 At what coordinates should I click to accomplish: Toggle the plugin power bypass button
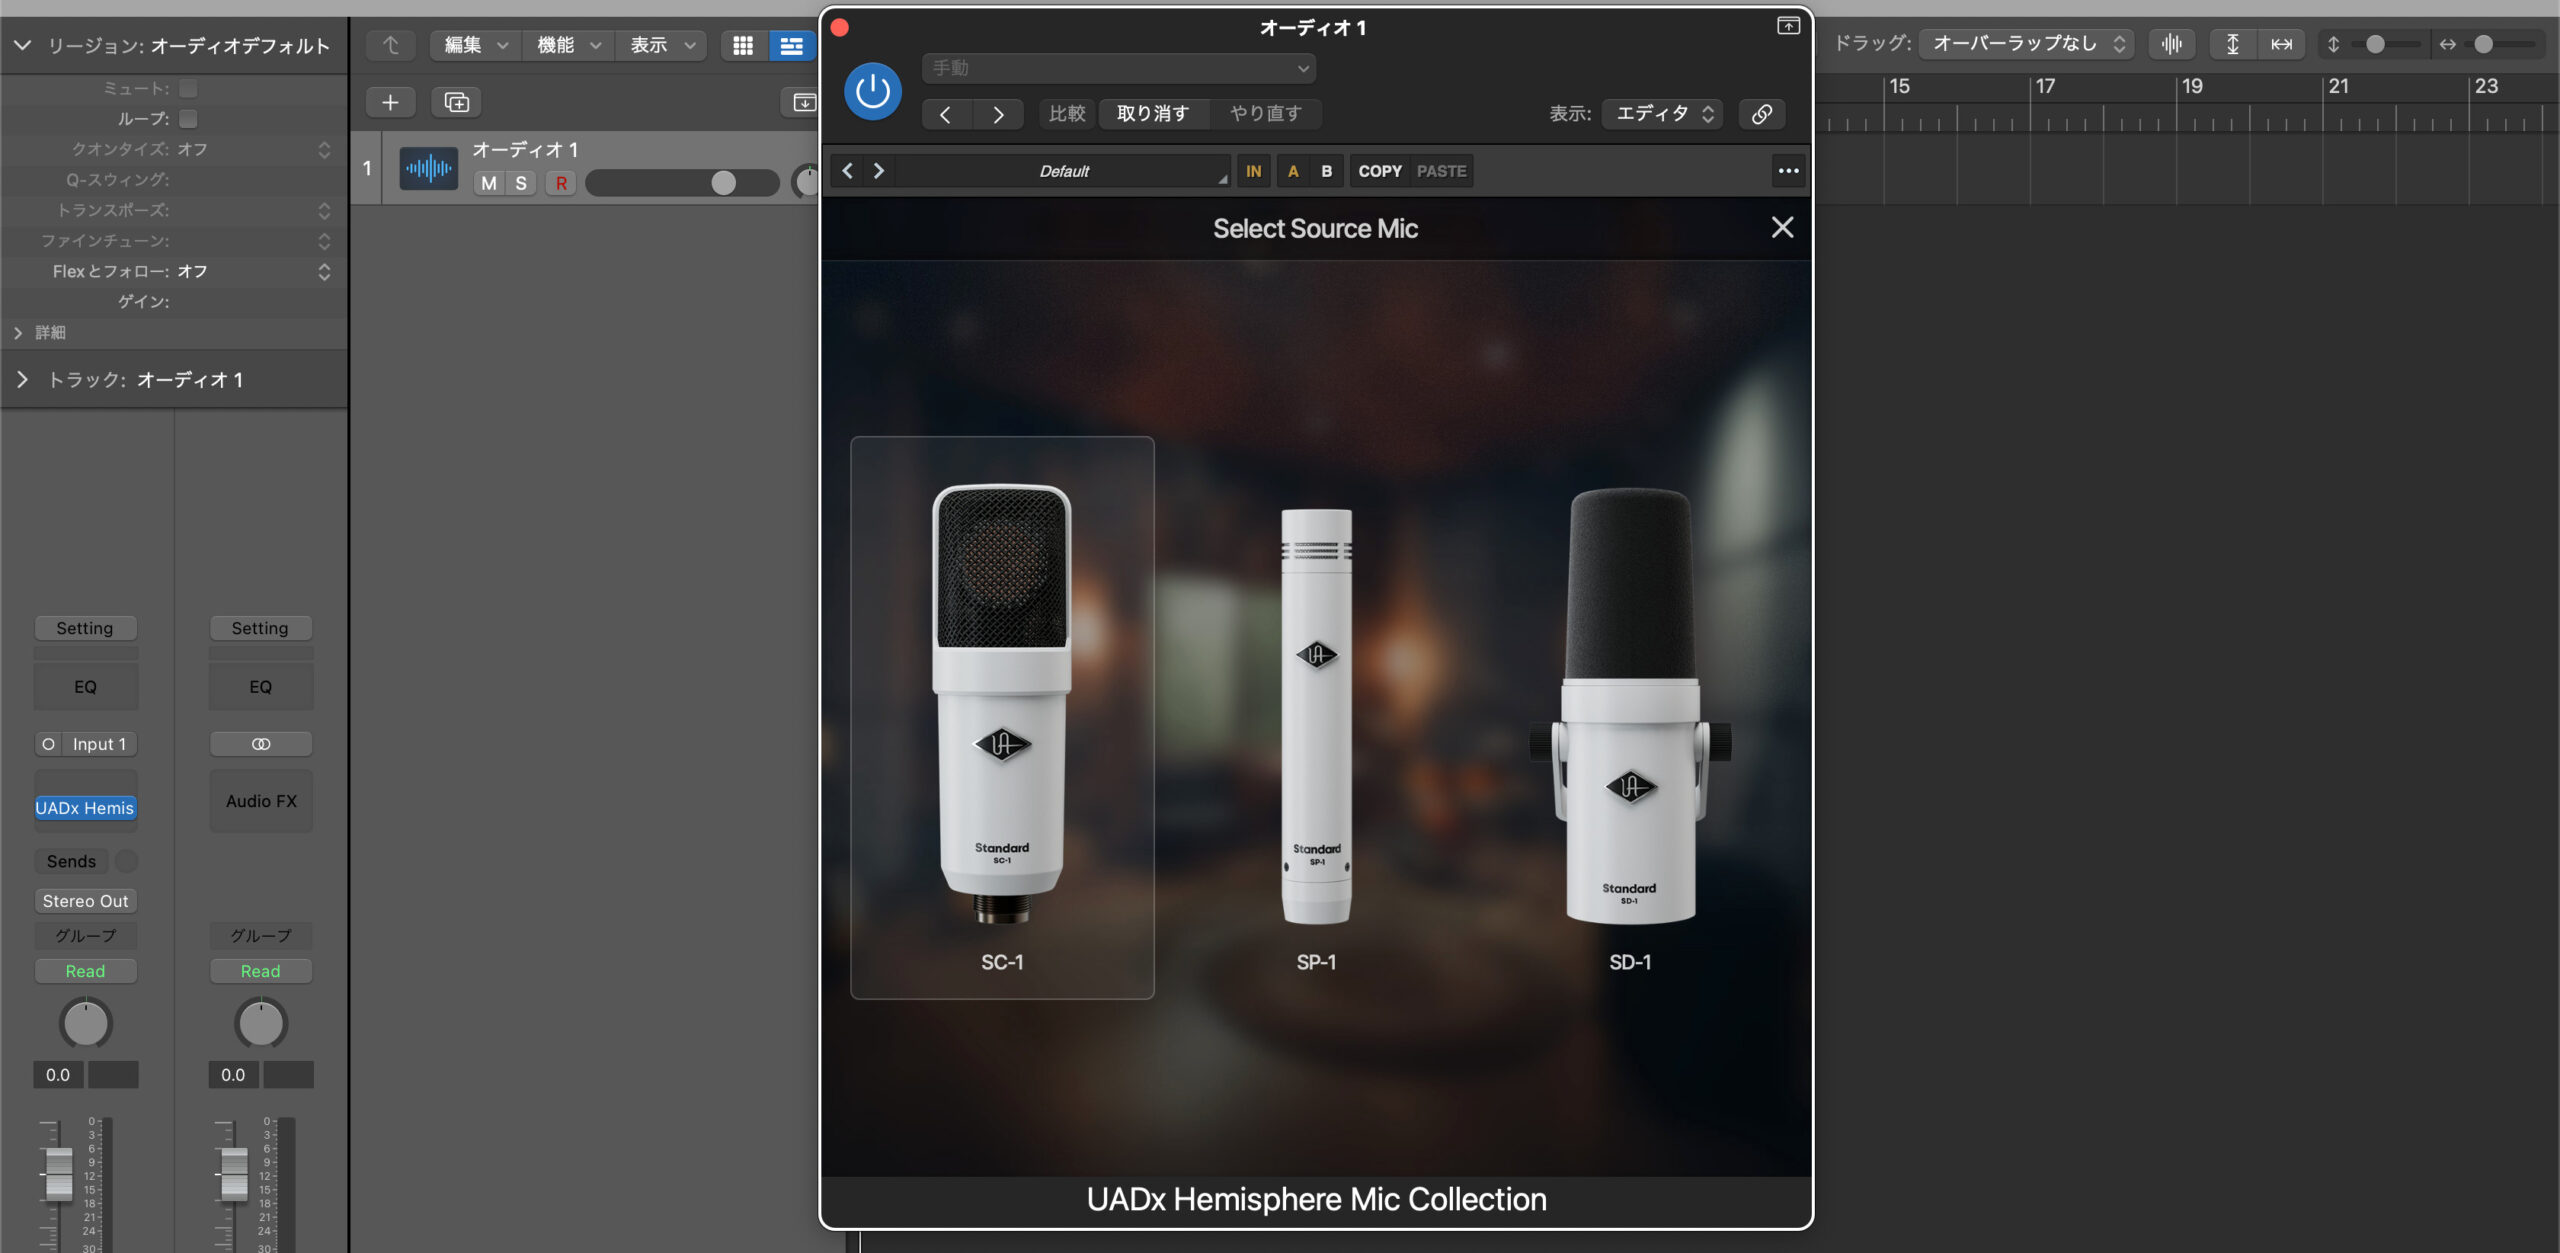[x=872, y=92]
